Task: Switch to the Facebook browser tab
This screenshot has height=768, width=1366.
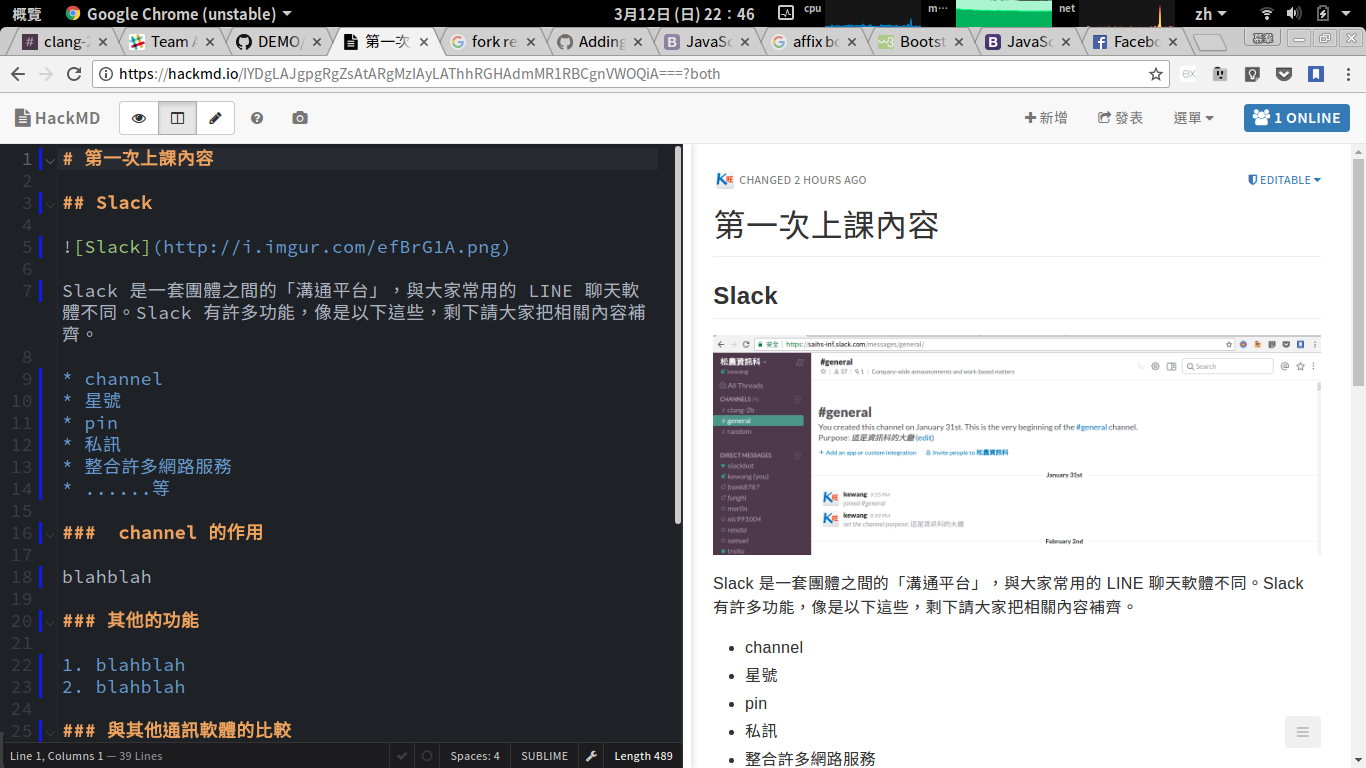Action: (x=1136, y=42)
